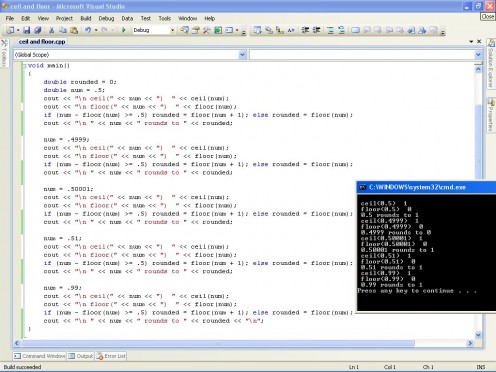
Task: Click the cmd.exe window title icon
Action: tap(362, 187)
